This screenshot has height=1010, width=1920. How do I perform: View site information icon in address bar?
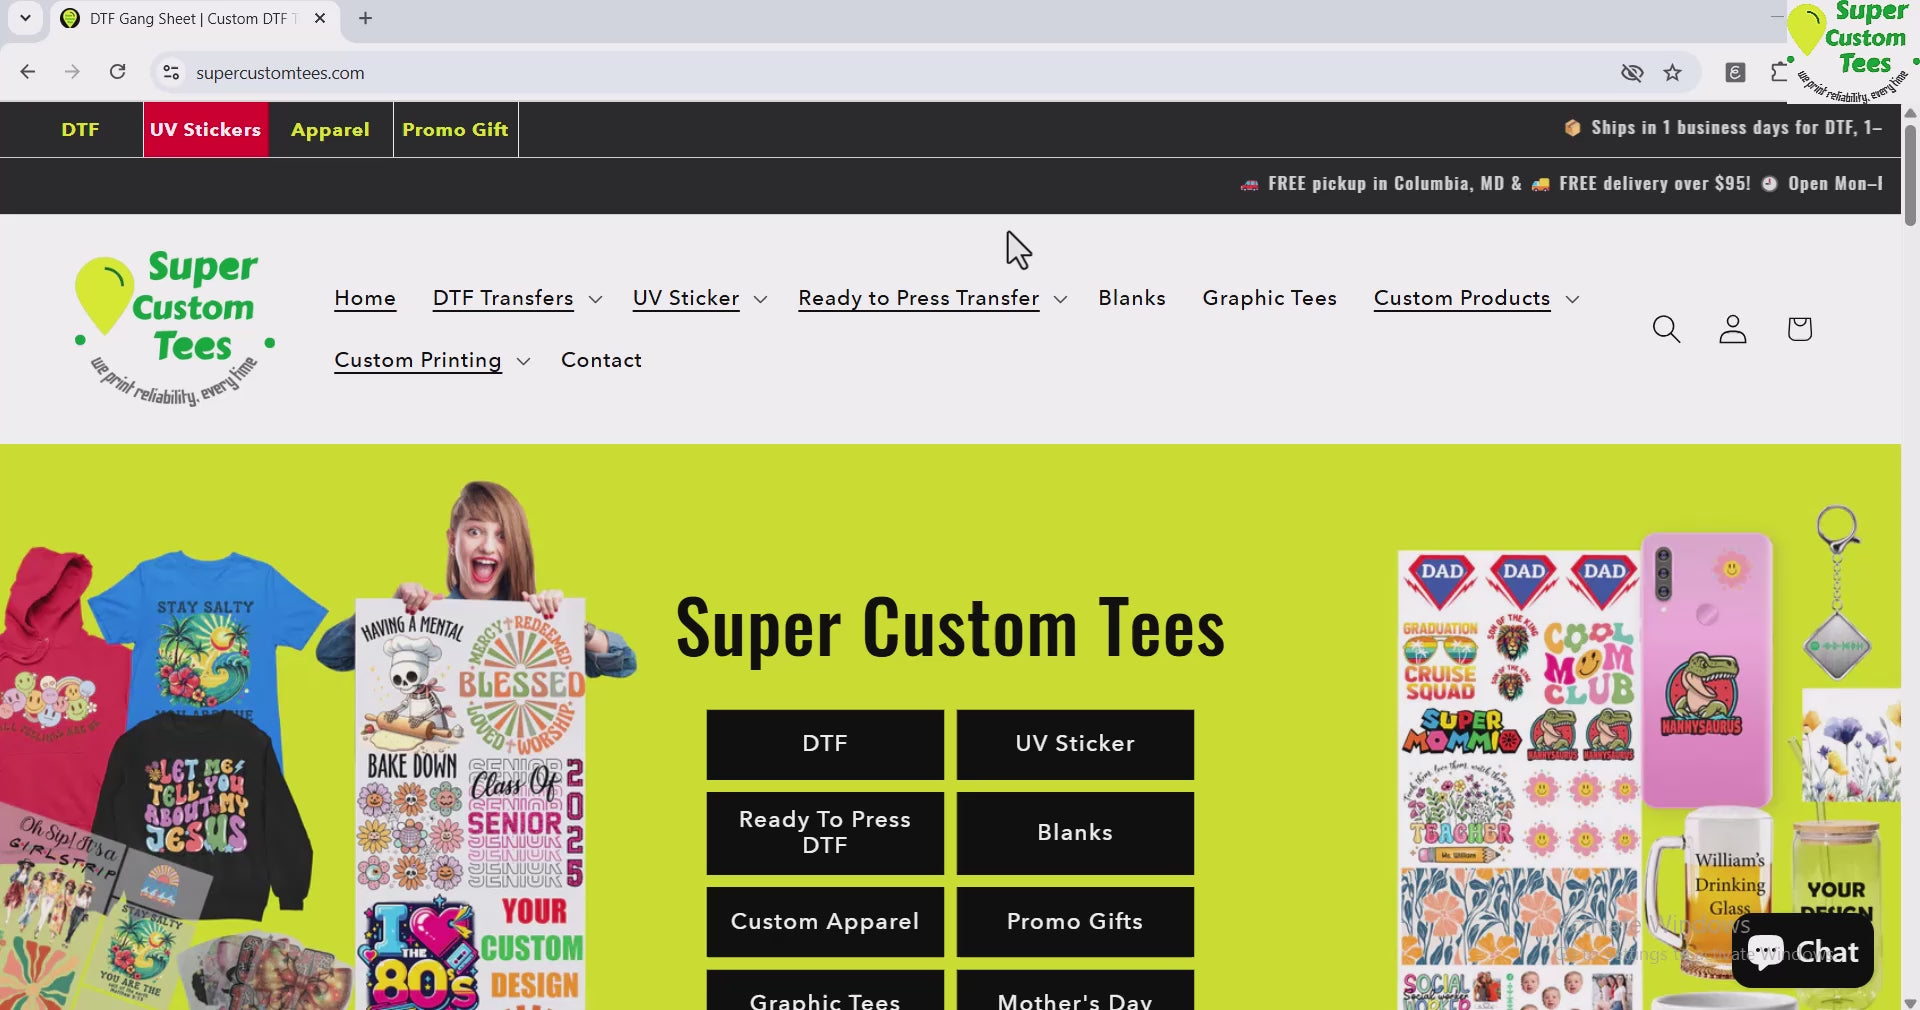pyautogui.click(x=171, y=72)
